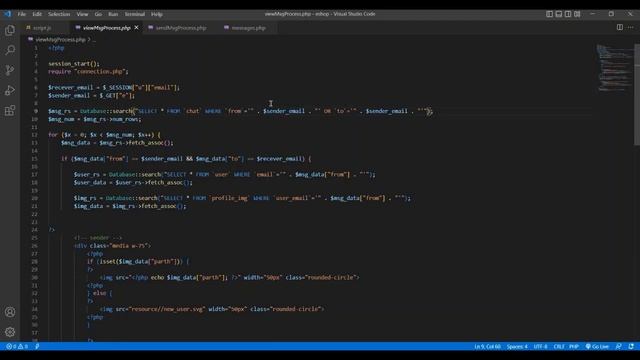Open the Edit menu

tap(37, 14)
